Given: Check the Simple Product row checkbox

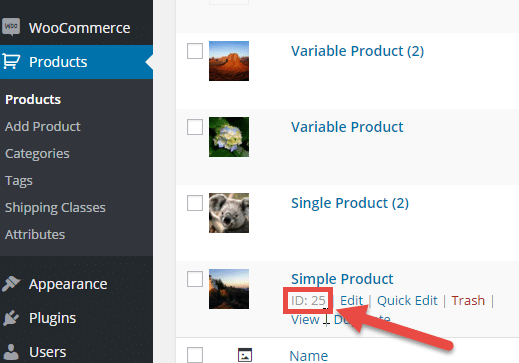Looking at the screenshot, I should coord(195,279).
